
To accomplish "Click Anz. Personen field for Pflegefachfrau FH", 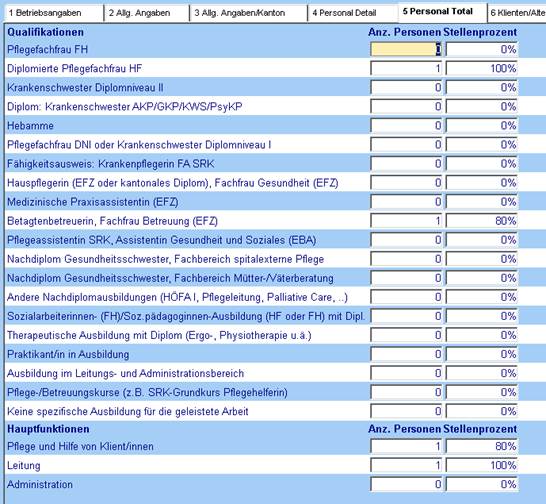I will [406, 49].
